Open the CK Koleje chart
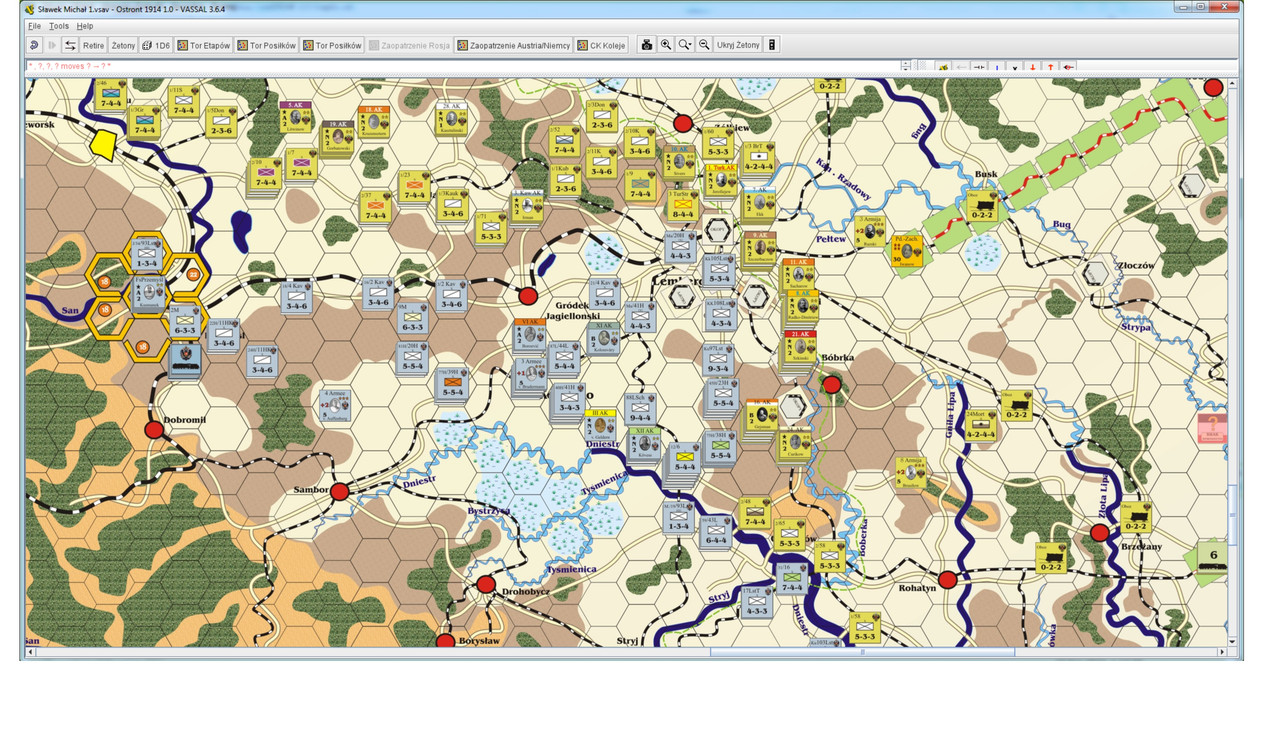 (x=602, y=45)
